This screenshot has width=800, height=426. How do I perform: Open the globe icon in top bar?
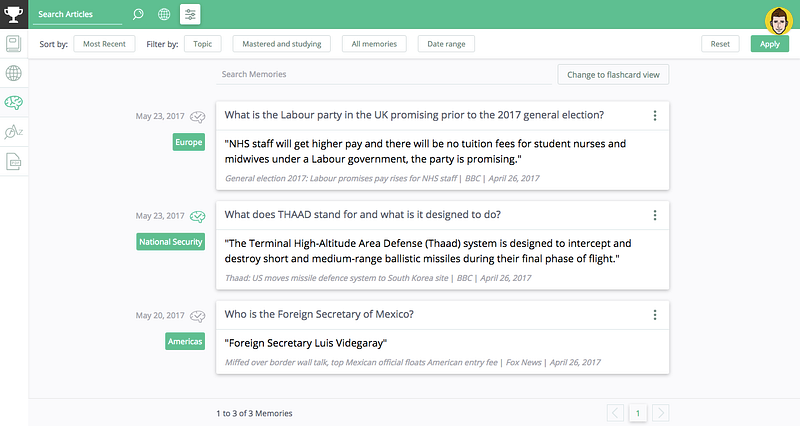(164, 14)
